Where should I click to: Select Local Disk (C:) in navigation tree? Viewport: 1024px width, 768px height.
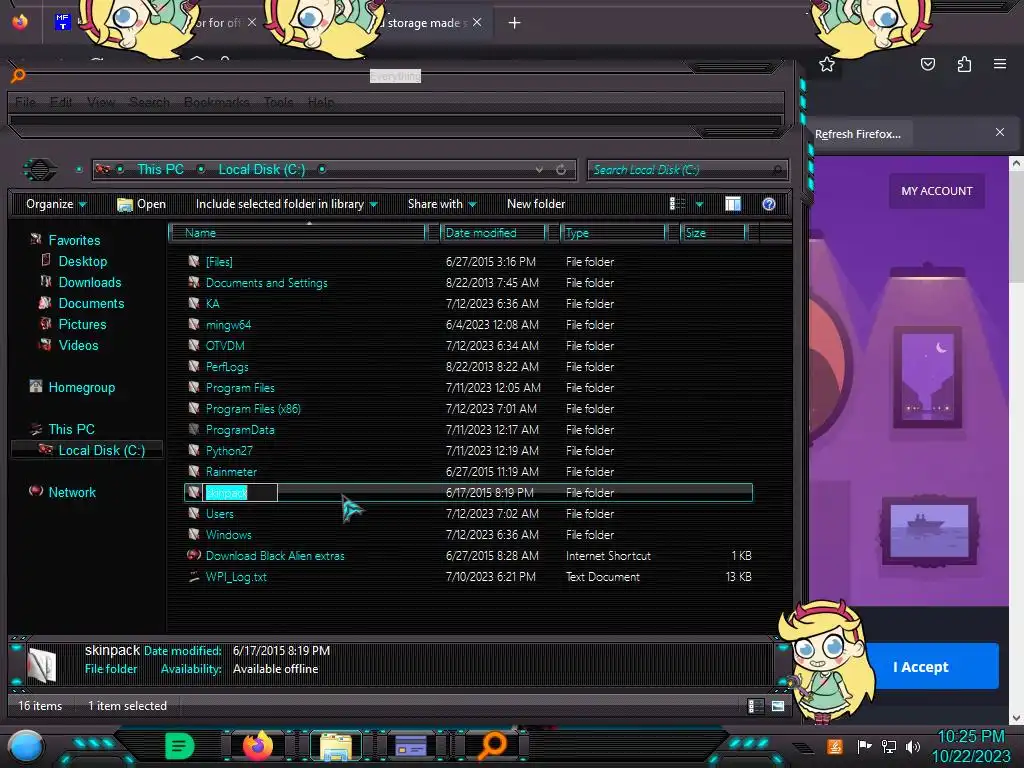click(x=101, y=450)
